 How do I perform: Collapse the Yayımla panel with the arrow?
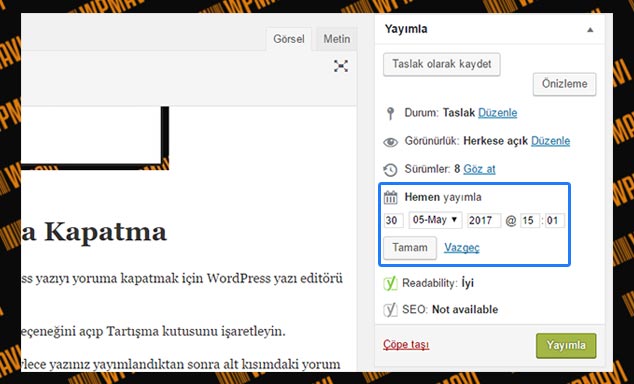[590, 30]
